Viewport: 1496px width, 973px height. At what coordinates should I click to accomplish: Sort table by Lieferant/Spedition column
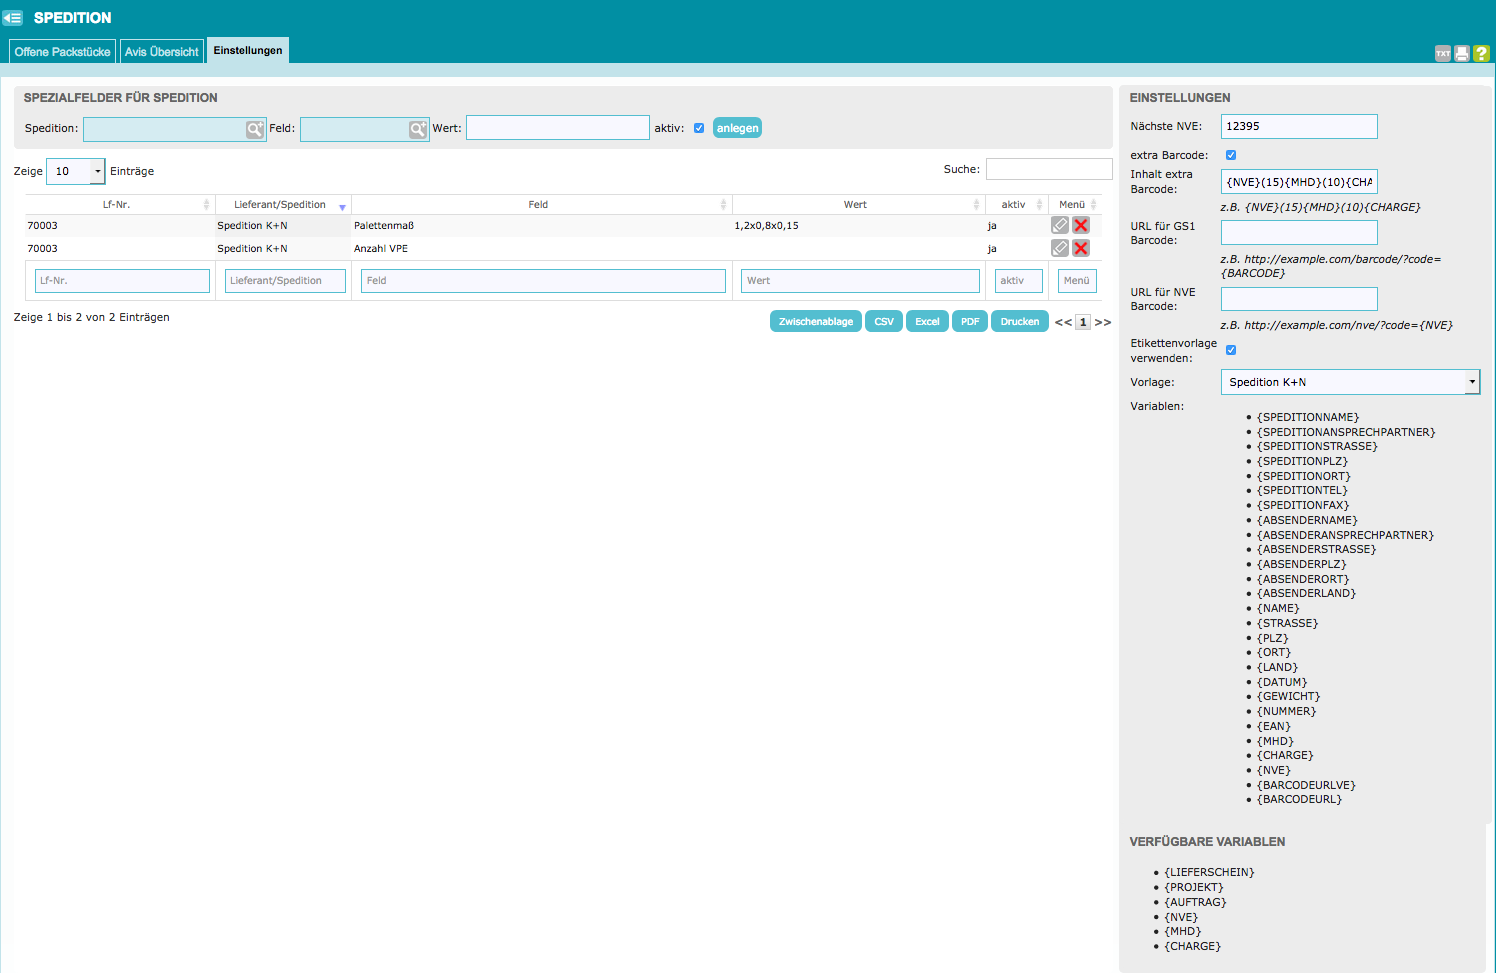point(280,205)
